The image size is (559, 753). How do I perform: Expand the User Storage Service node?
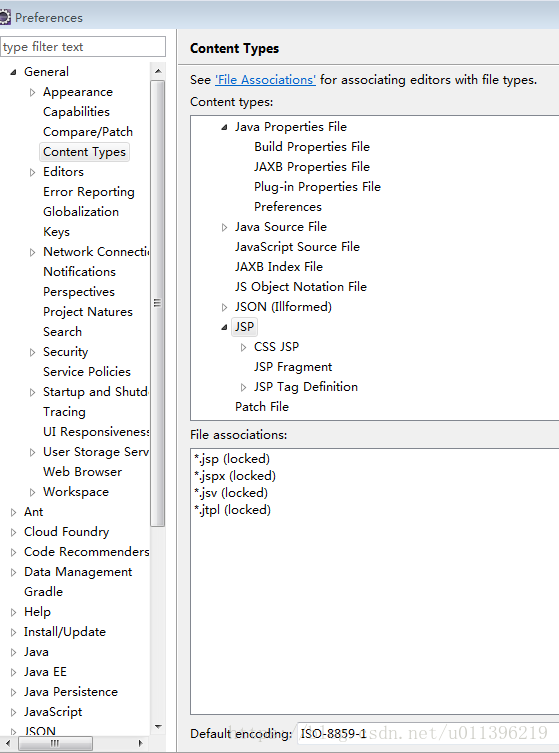[32, 452]
